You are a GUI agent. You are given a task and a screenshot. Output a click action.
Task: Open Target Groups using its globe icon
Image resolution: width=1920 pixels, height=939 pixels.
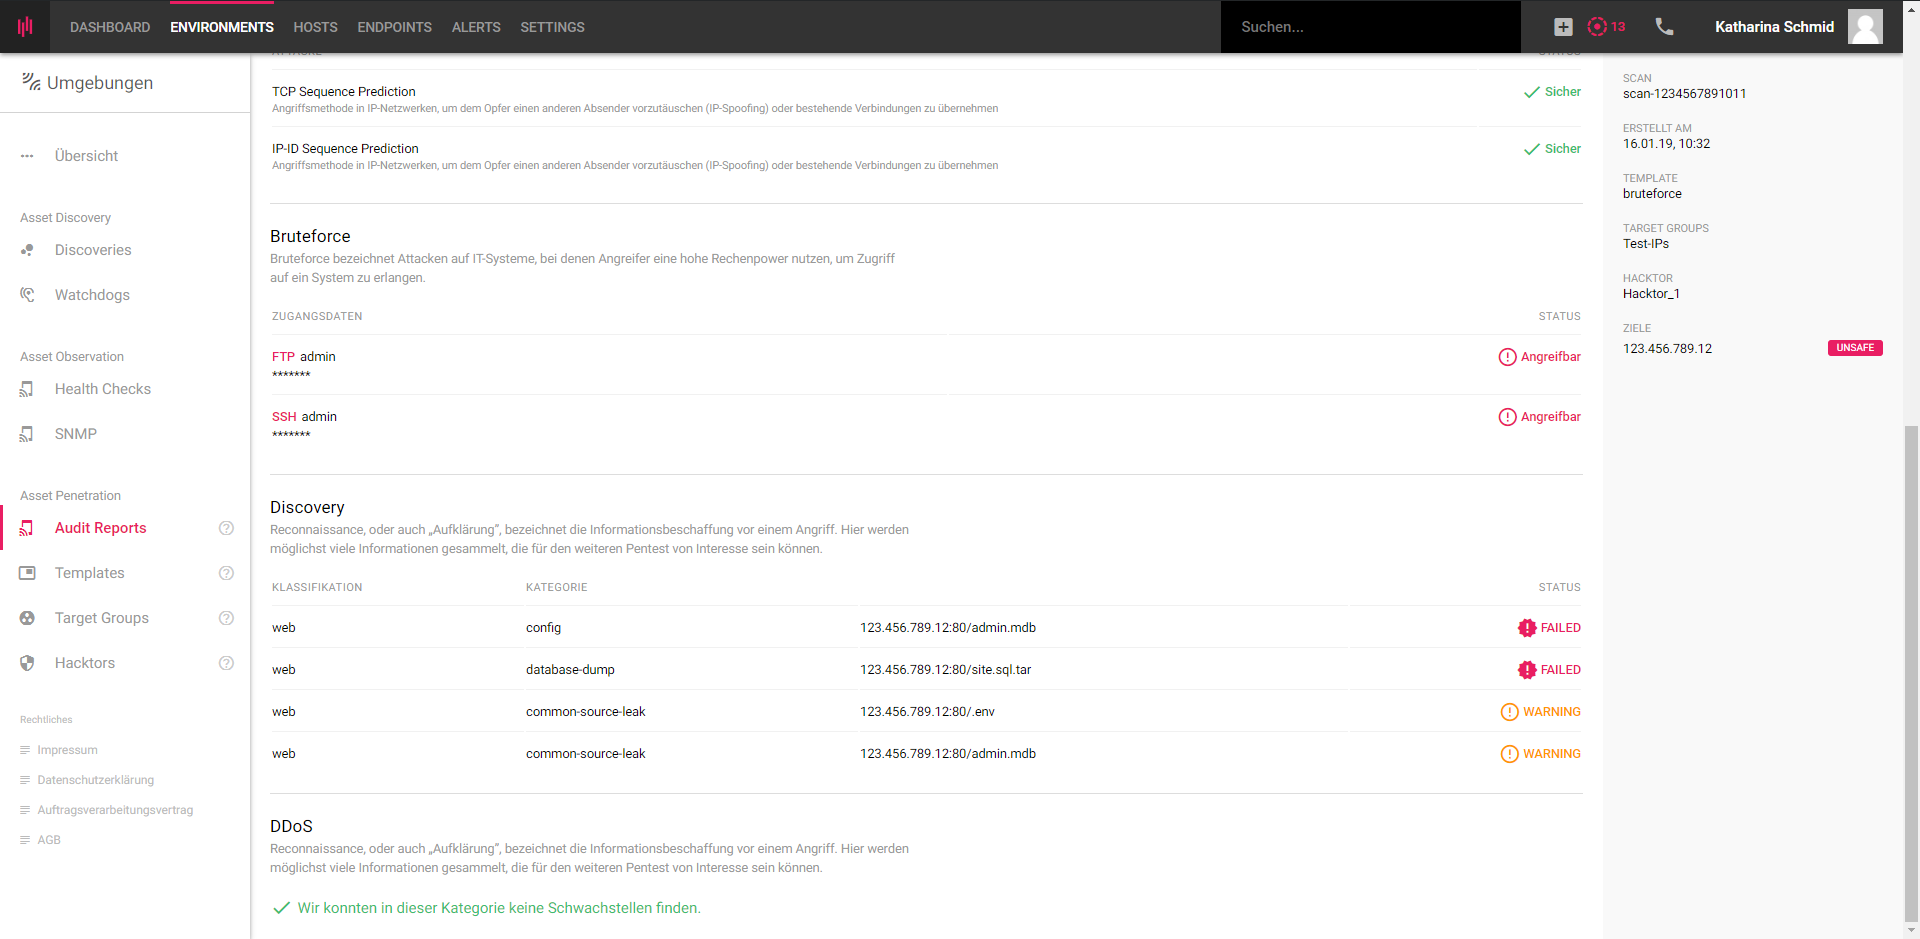click(27, 618)
